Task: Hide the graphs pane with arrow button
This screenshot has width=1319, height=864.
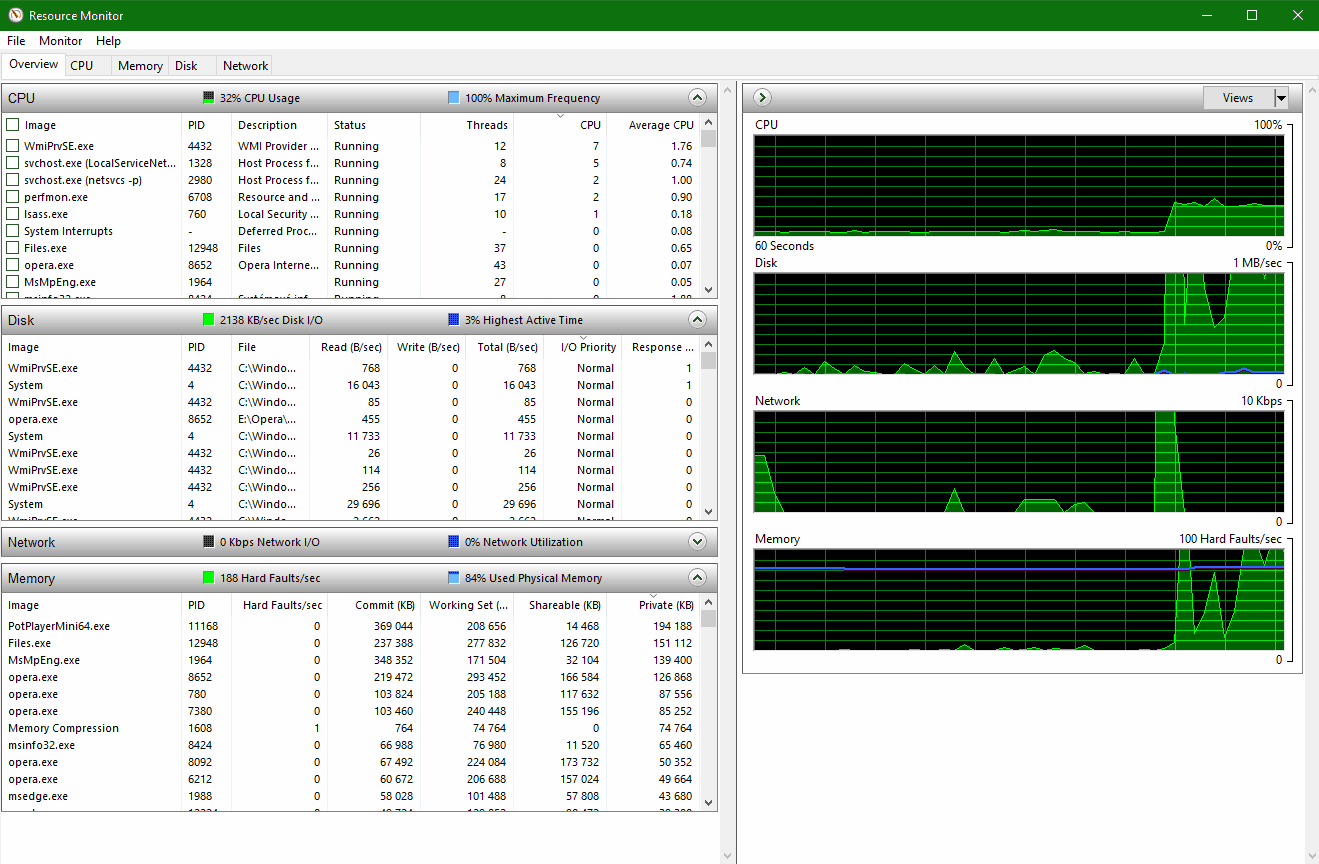Action: click(x=762, y=98)
